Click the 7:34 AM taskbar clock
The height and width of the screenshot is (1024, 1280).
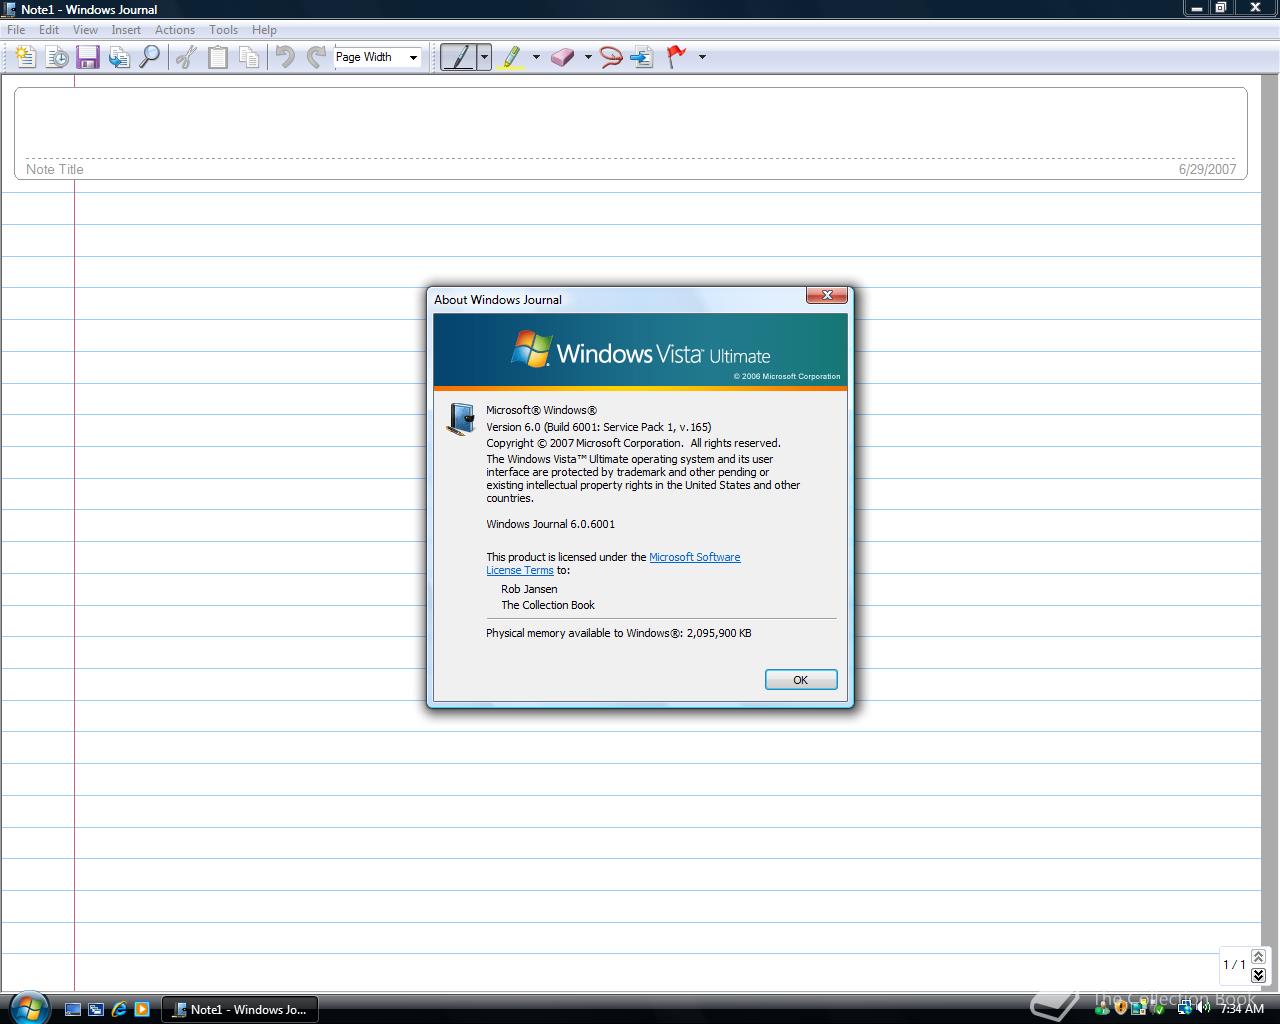coord(1242,1009)
